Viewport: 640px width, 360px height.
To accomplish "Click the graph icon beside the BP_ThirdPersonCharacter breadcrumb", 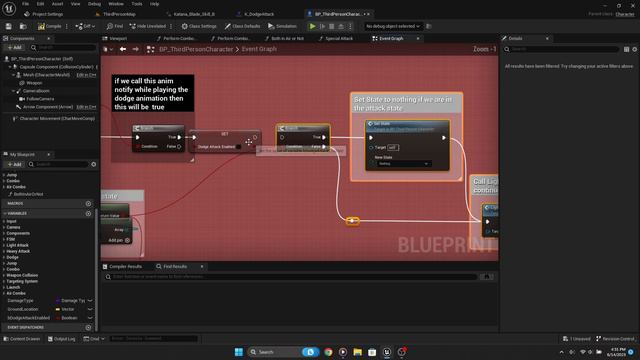I will [151, 49].
